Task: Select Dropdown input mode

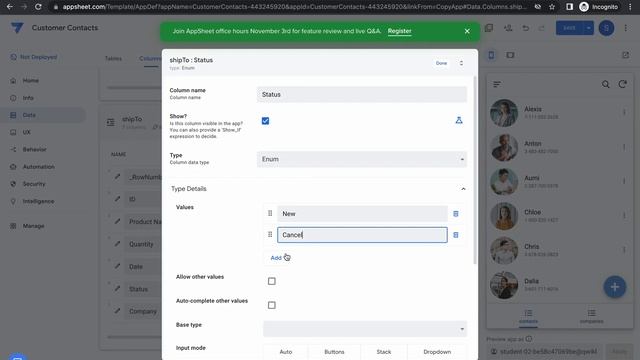Action: [437, 351]
